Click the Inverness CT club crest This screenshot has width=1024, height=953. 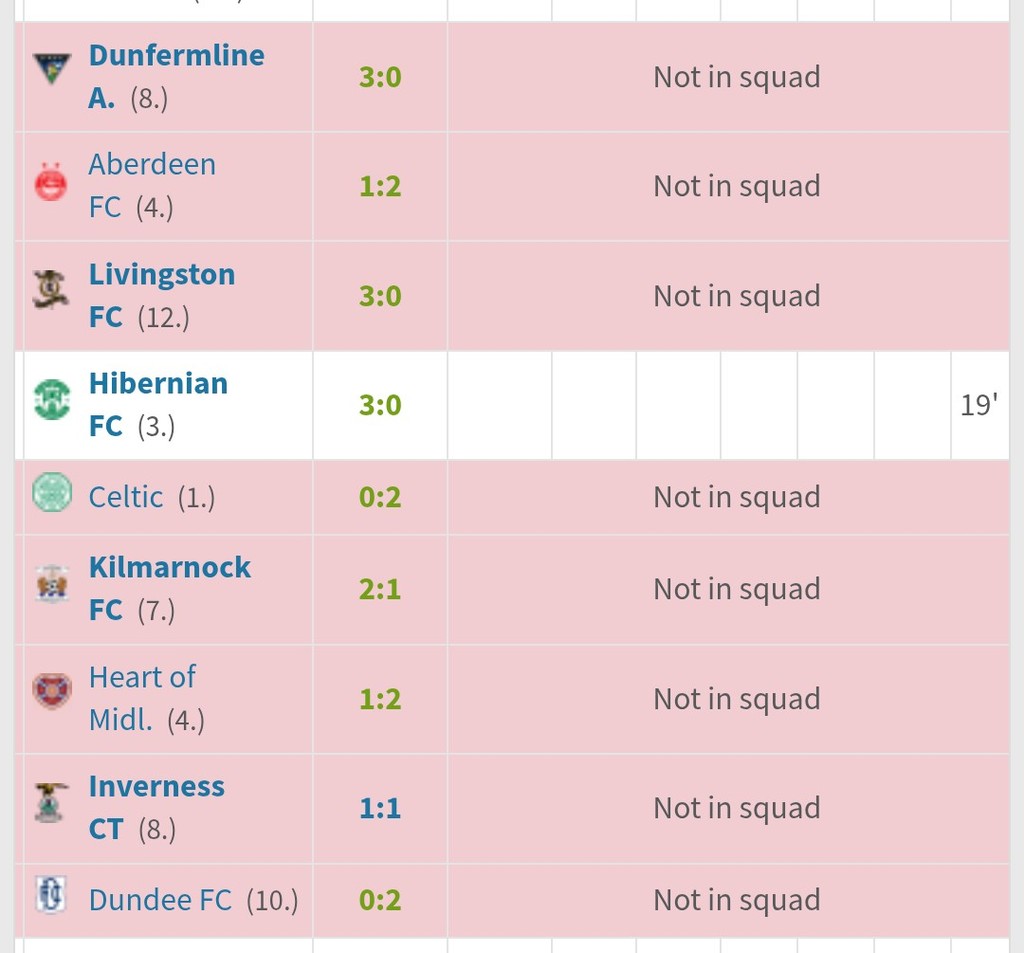coord(50,802)
